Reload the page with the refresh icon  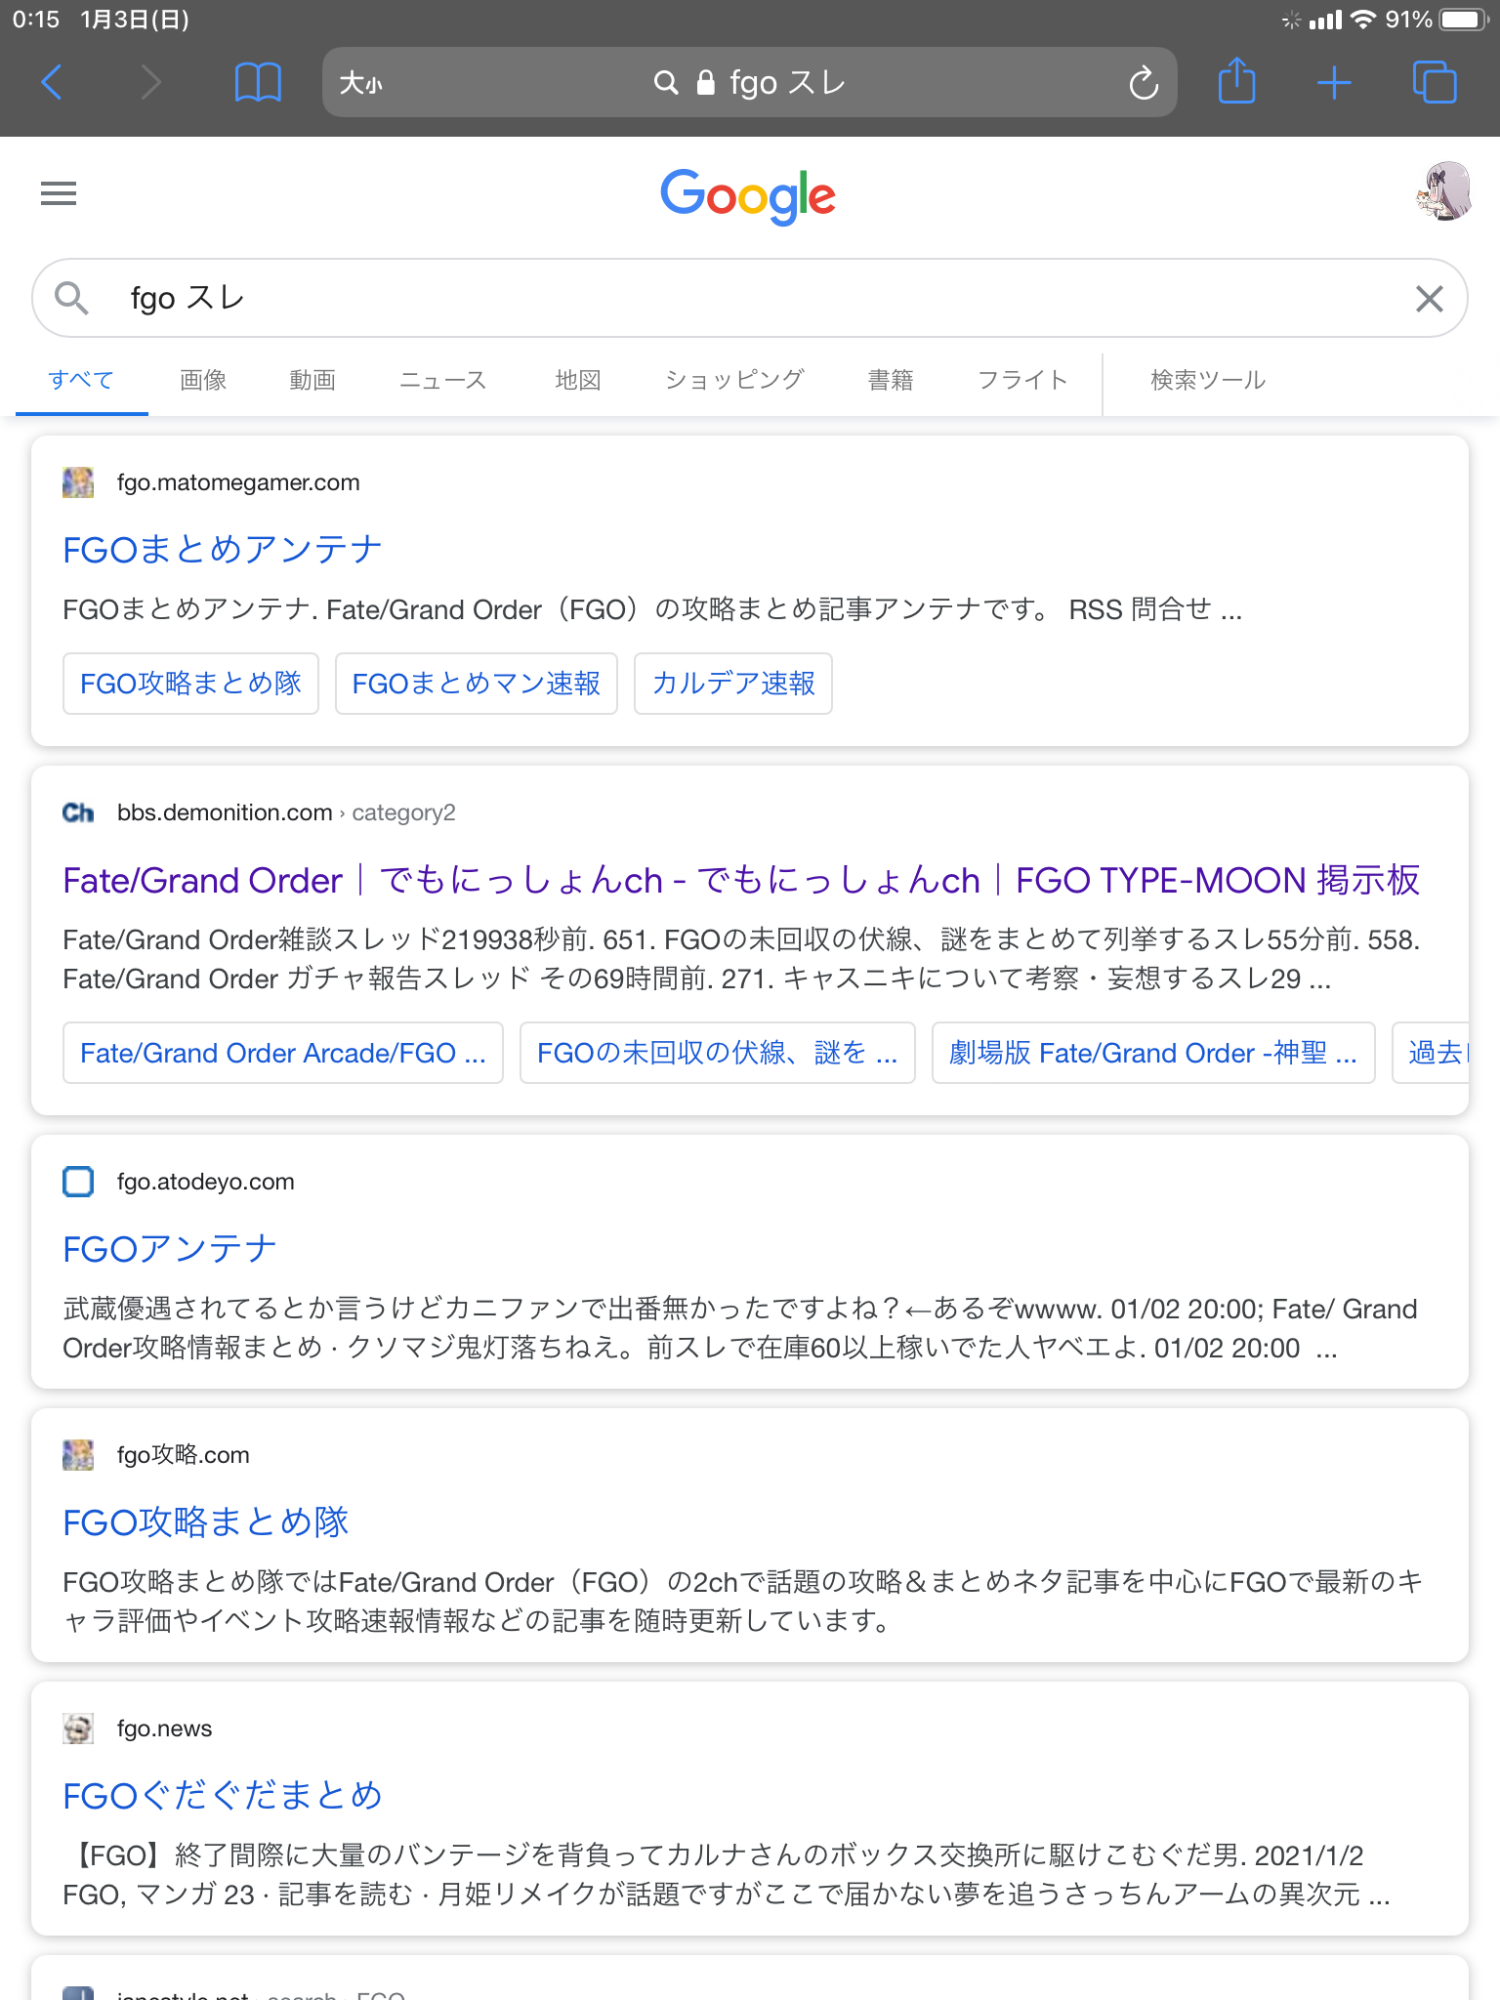[1143, 83]
